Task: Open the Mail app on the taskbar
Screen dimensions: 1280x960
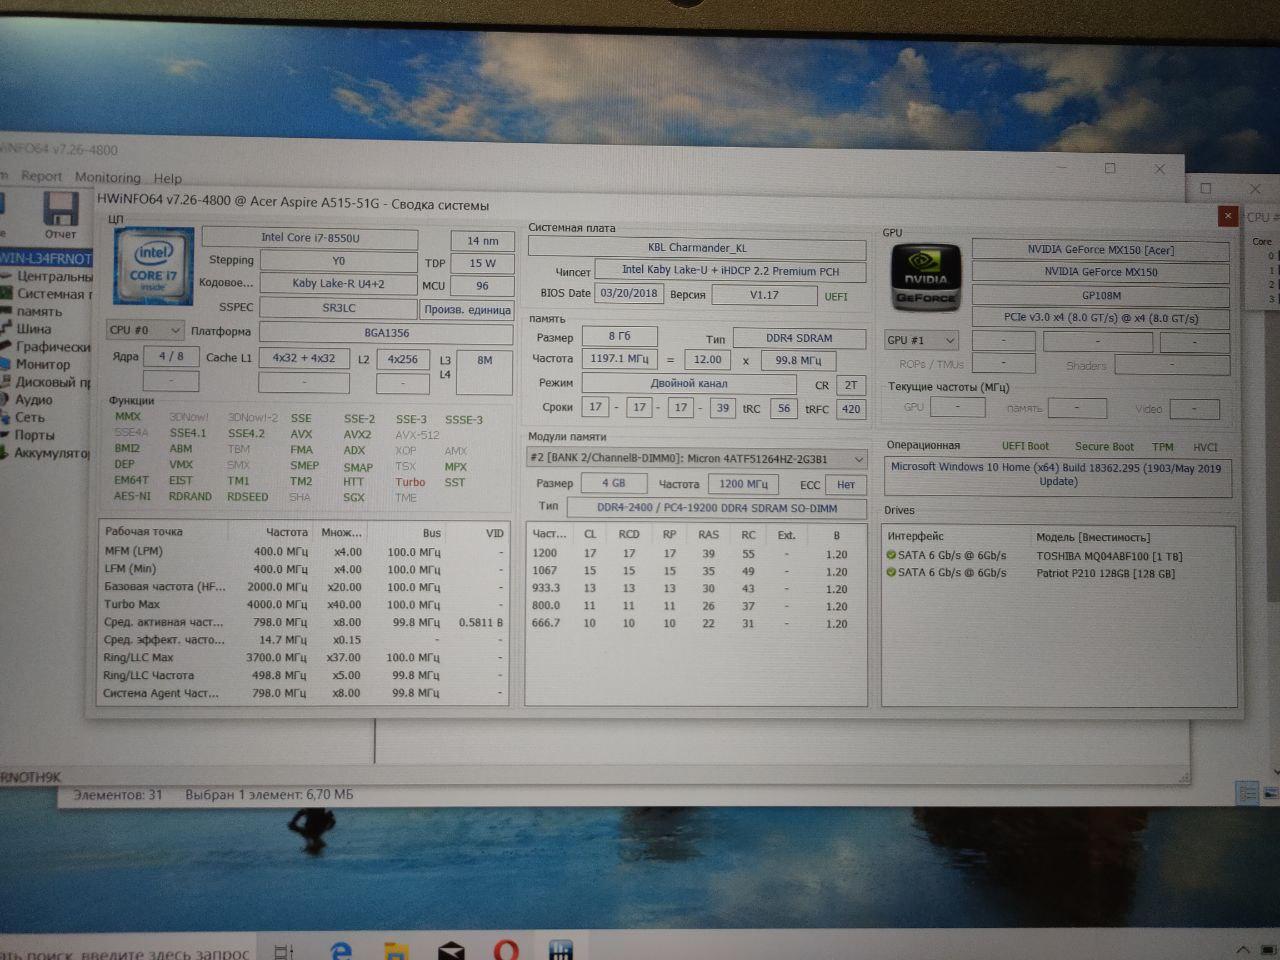Action: tap(451, 950)
